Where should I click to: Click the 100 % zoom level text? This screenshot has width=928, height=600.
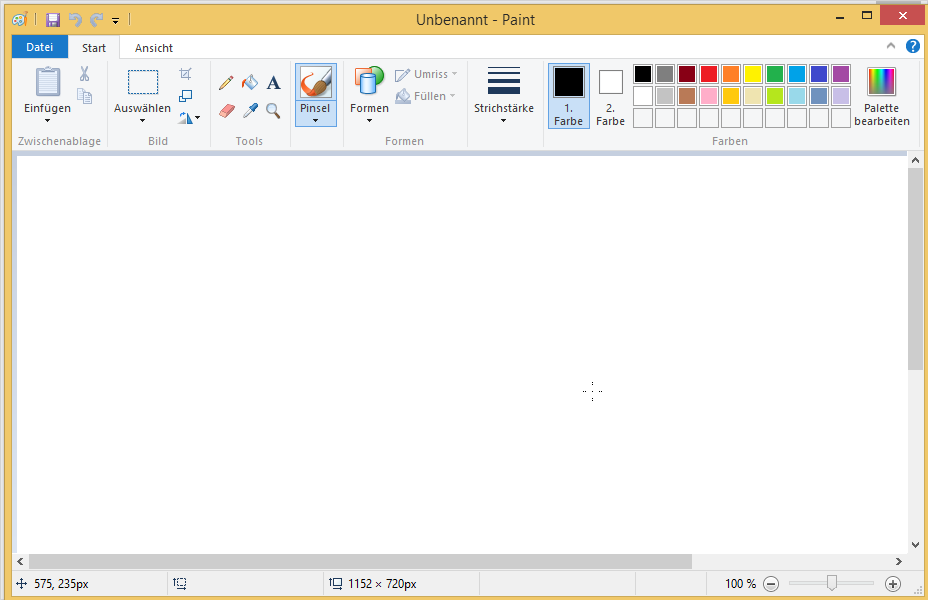(x=740, y=584)
